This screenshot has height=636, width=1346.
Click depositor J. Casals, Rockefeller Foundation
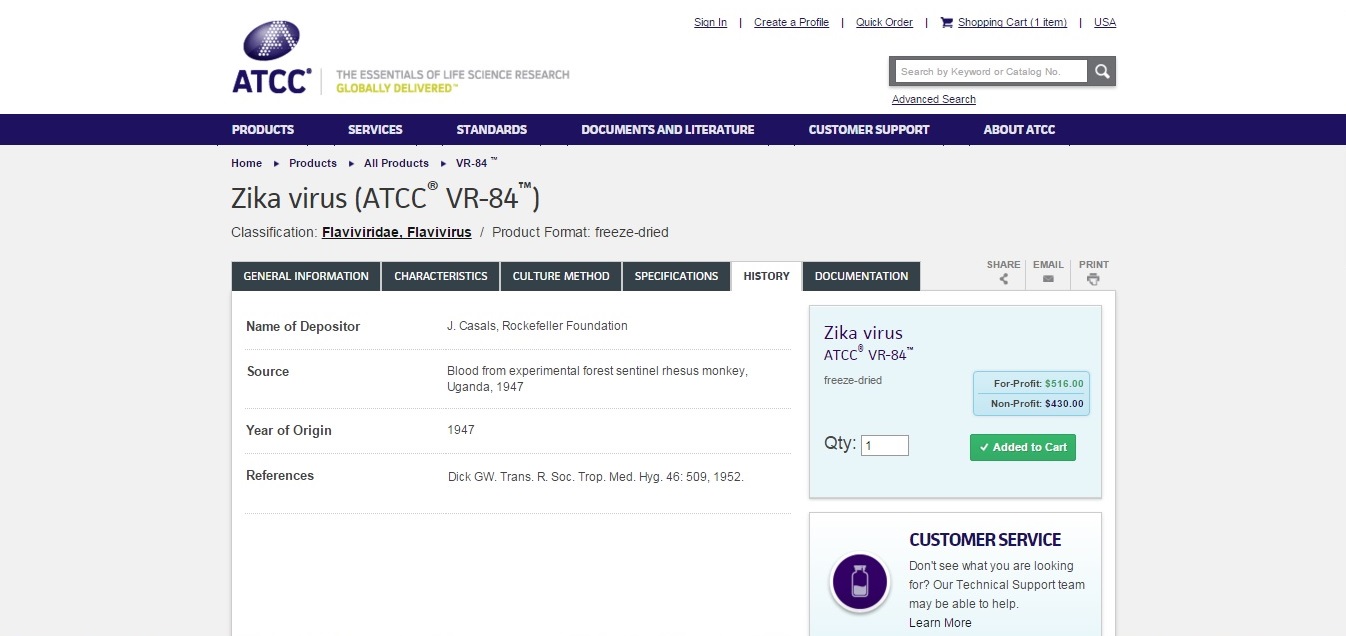click(x=537, y=325)
